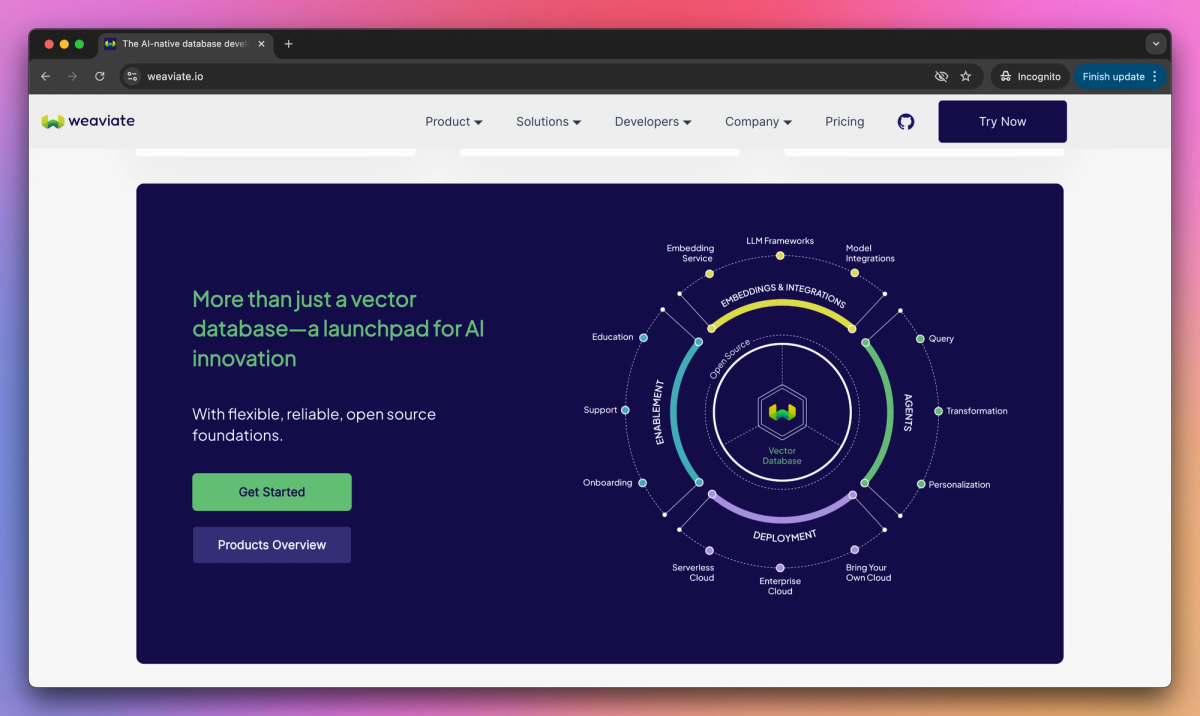Click the Enterprise Cloud label
The width and height of the screenshot is (1200, 716).
(x=780, y=586)
